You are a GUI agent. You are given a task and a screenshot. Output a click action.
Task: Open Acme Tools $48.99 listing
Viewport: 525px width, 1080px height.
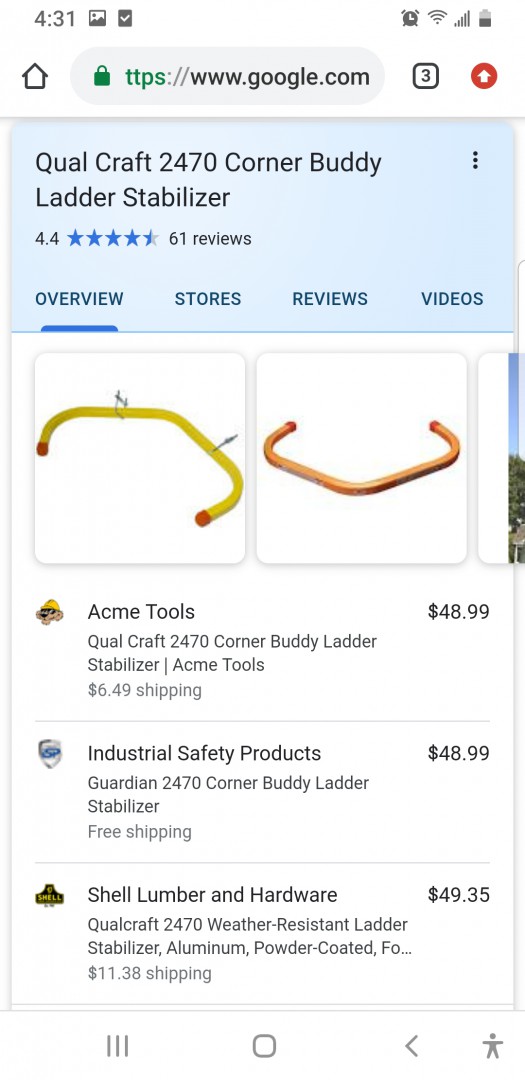pos(262,650)
